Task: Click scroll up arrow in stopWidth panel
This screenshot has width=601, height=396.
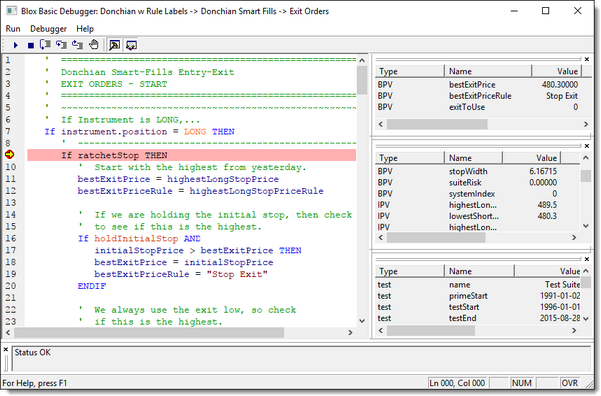Action: (586, 158)
